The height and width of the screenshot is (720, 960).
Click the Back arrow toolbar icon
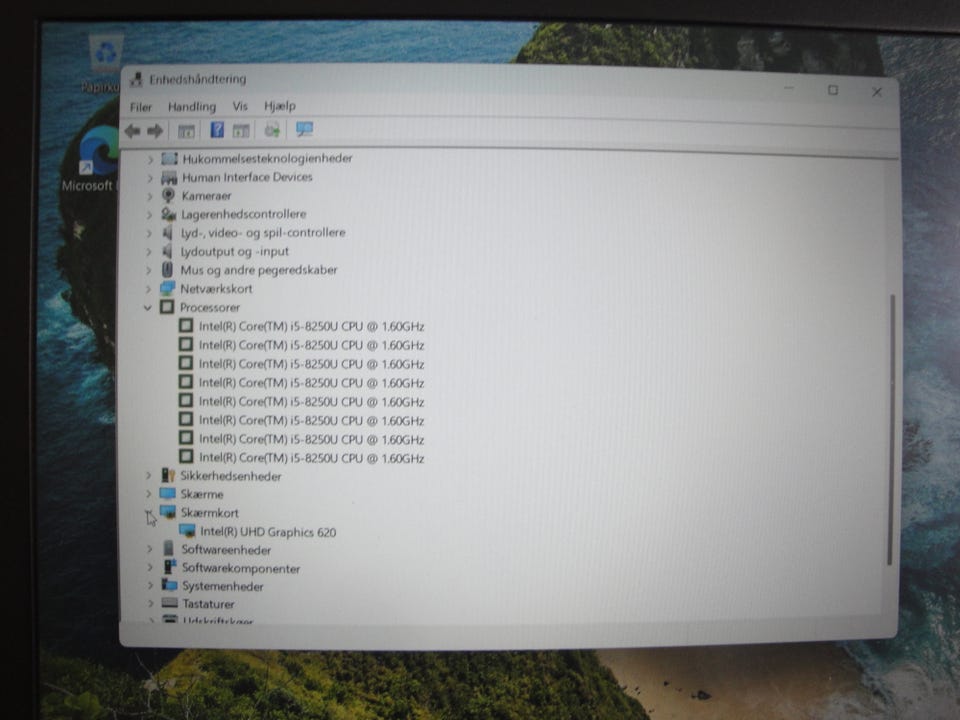pyautogui.click(x=132, y=130)
